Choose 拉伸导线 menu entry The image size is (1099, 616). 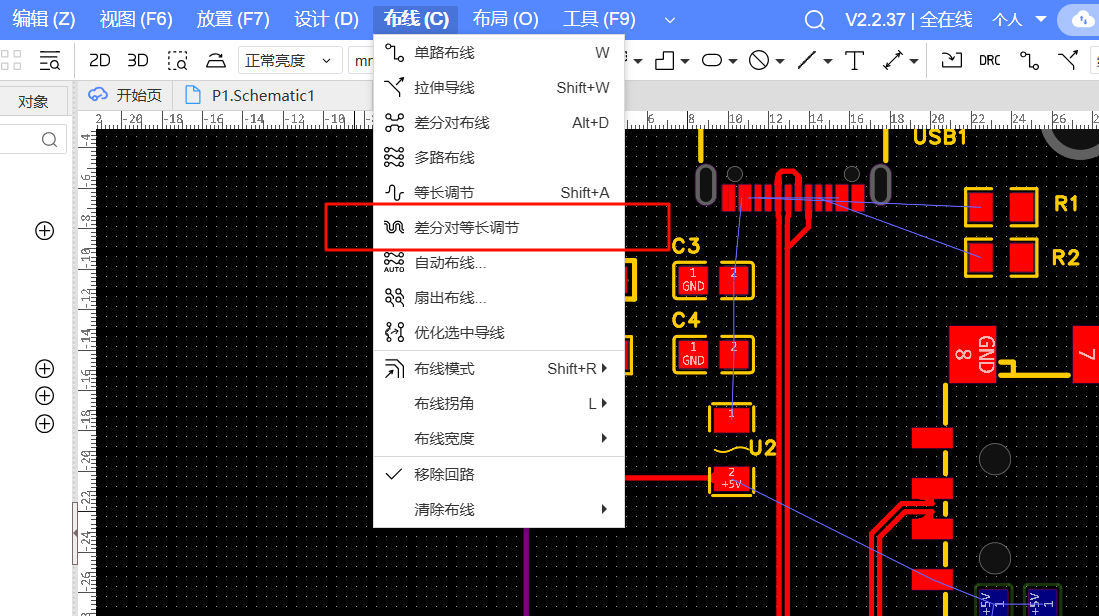(498, 88)
